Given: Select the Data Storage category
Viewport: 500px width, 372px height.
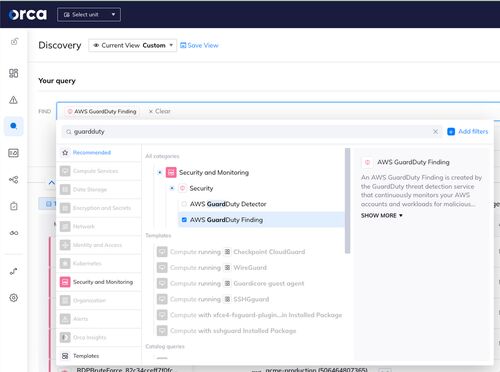Looking at the screenshot, I should click(x=99, y=190).
